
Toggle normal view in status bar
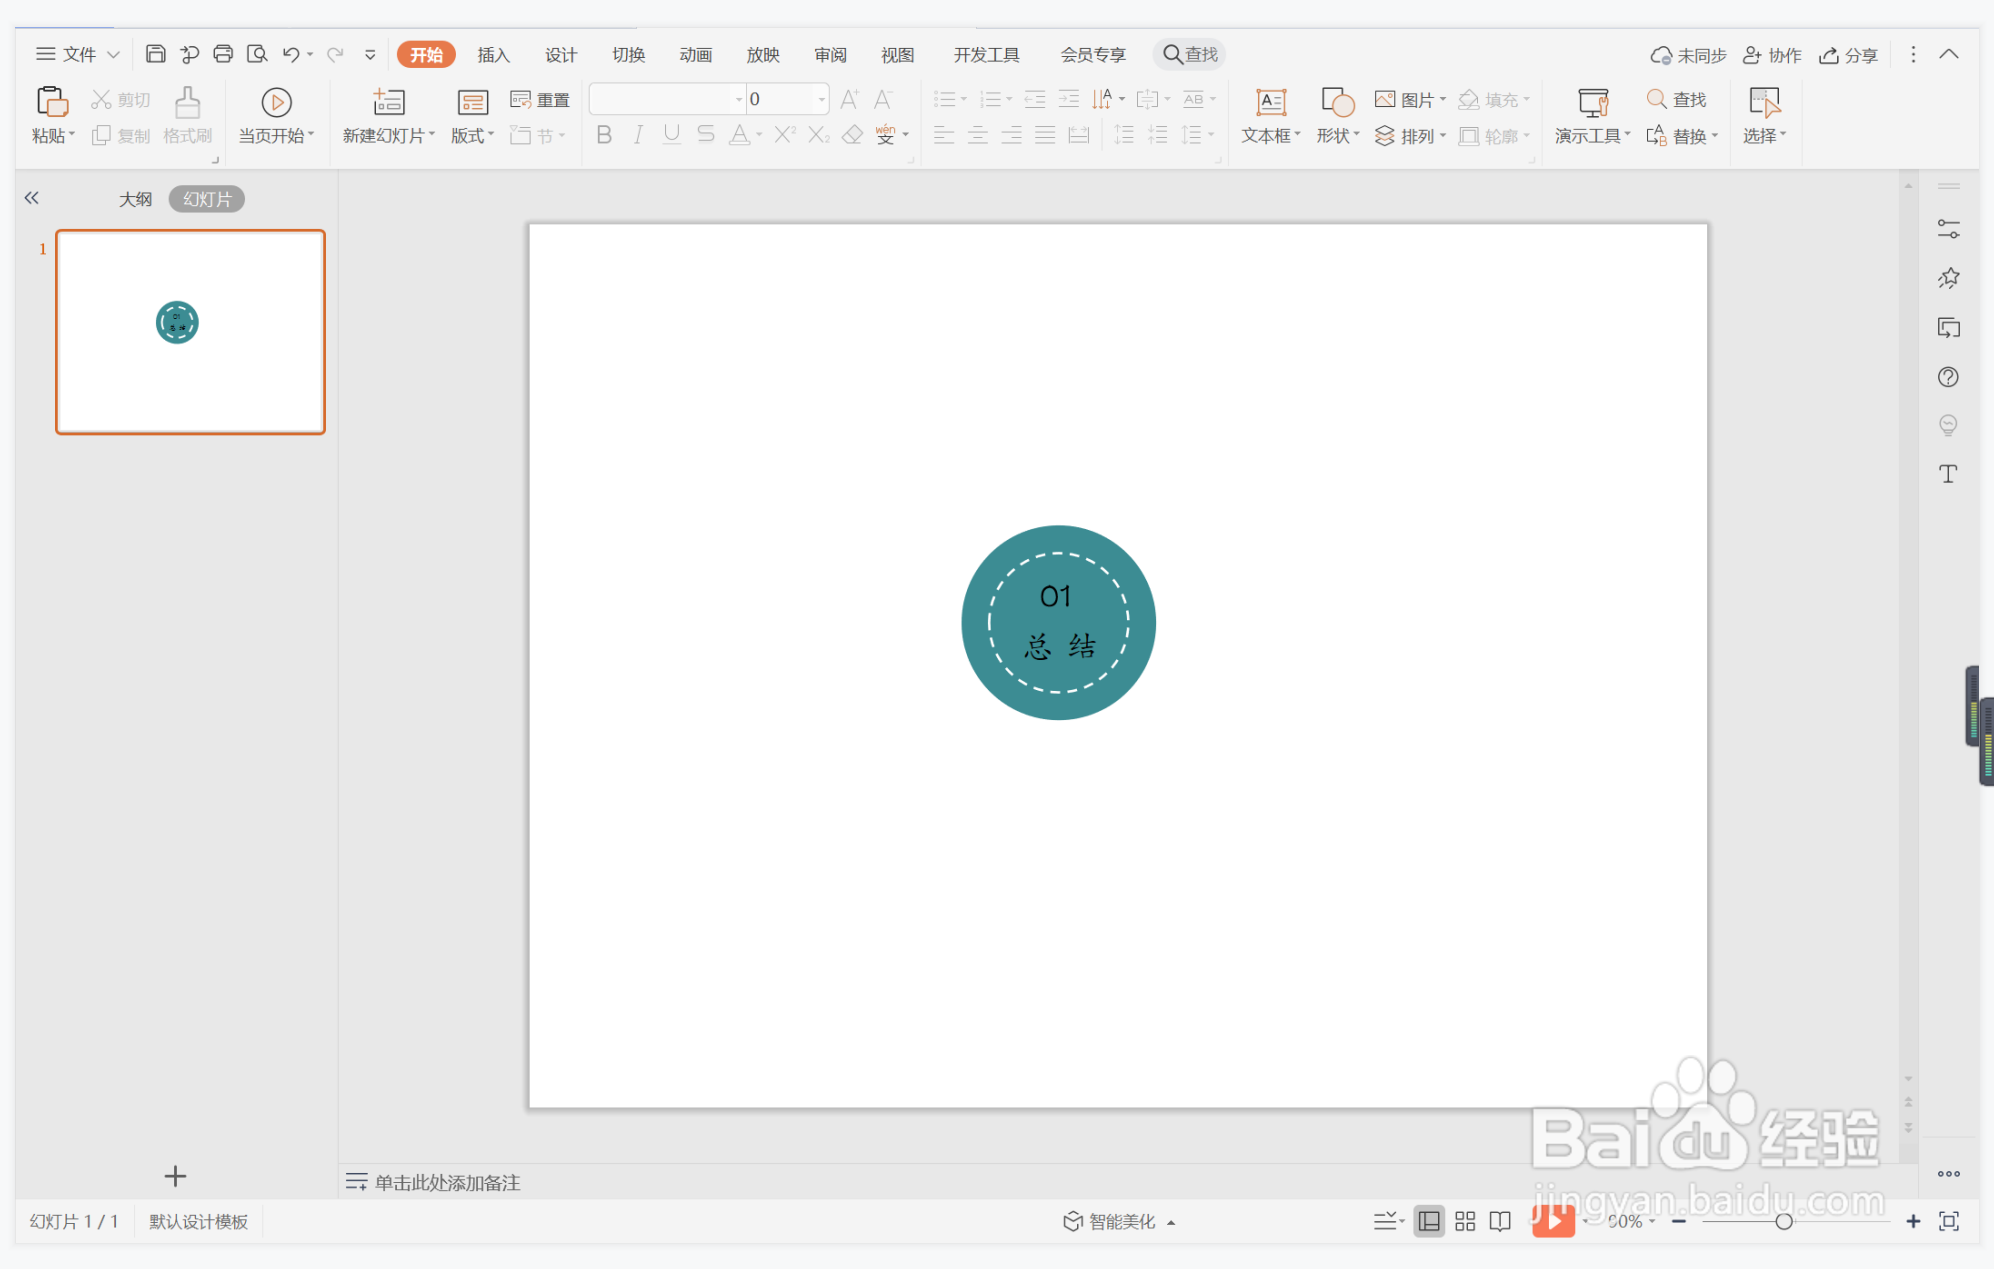pos(1429,1221)
